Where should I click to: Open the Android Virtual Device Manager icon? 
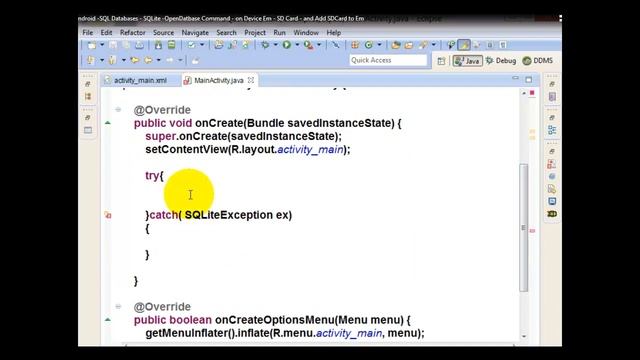[171, 45]
